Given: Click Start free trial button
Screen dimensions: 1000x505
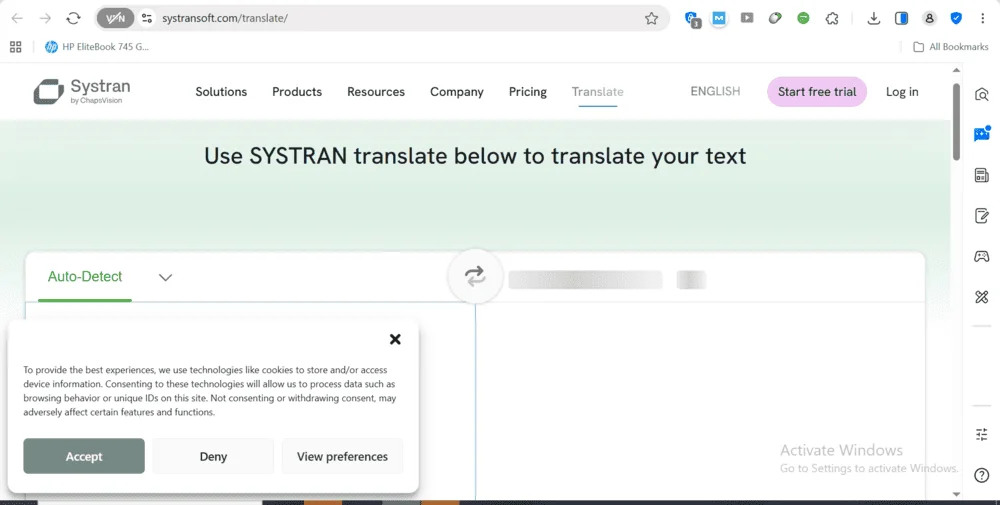Looking at the screenshot, I should (817, 92).
